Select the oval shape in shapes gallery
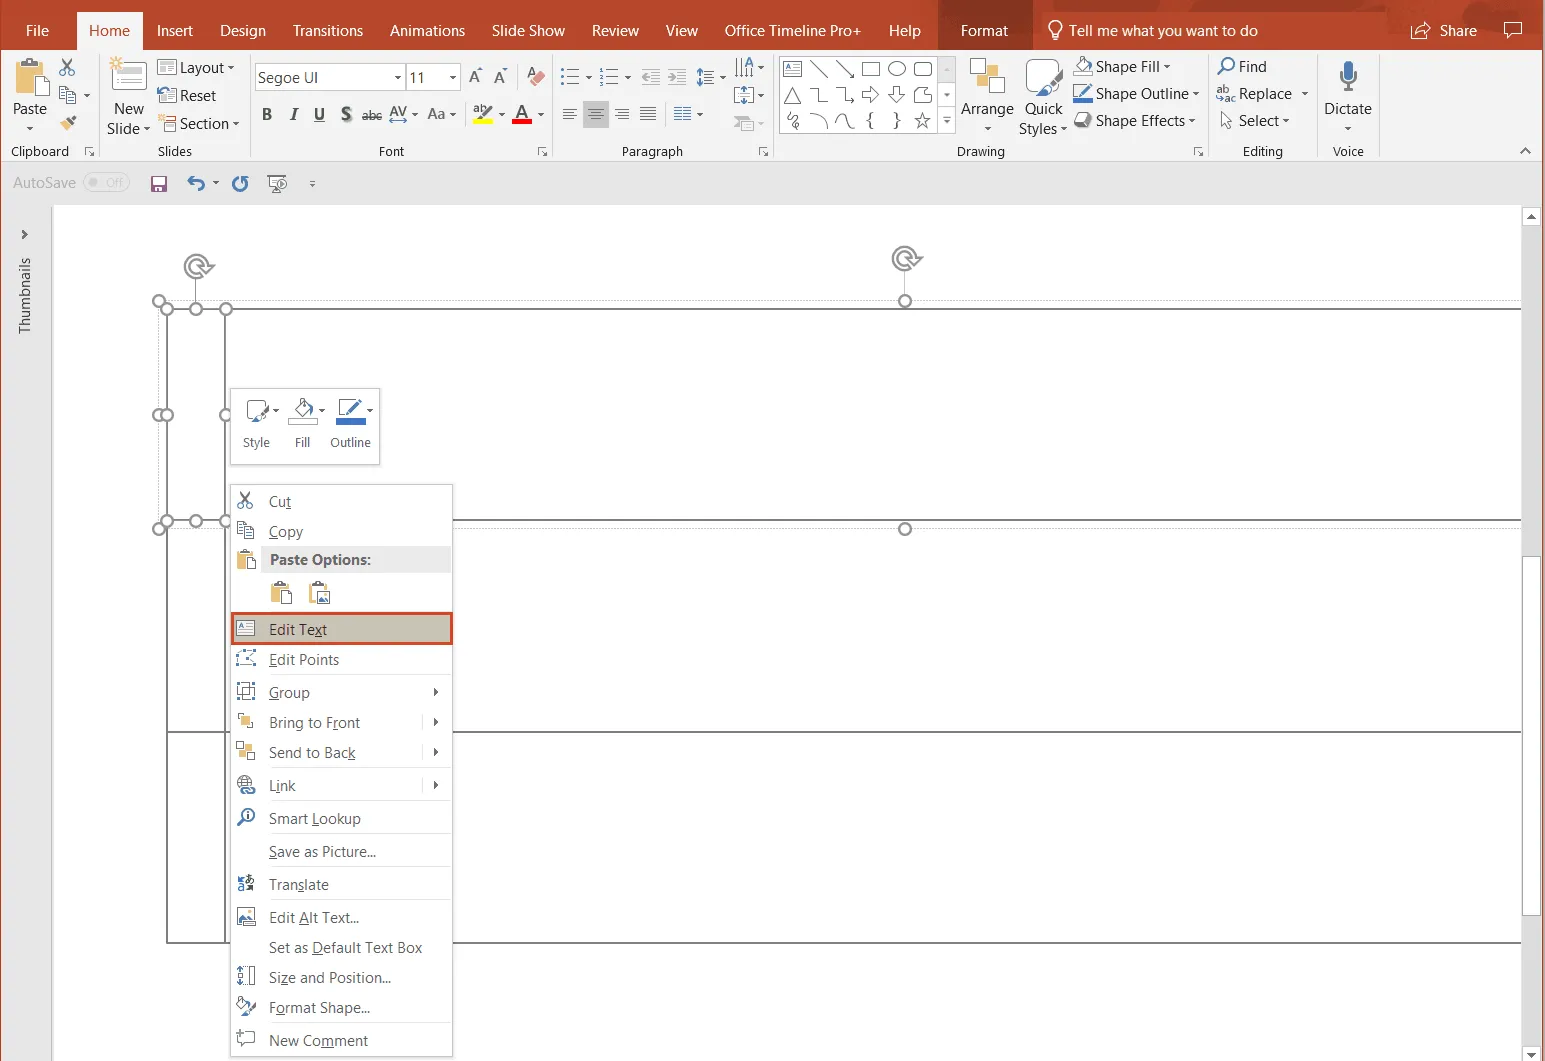This screenshot has height=1061, width=1545. [x=897, y=69]
